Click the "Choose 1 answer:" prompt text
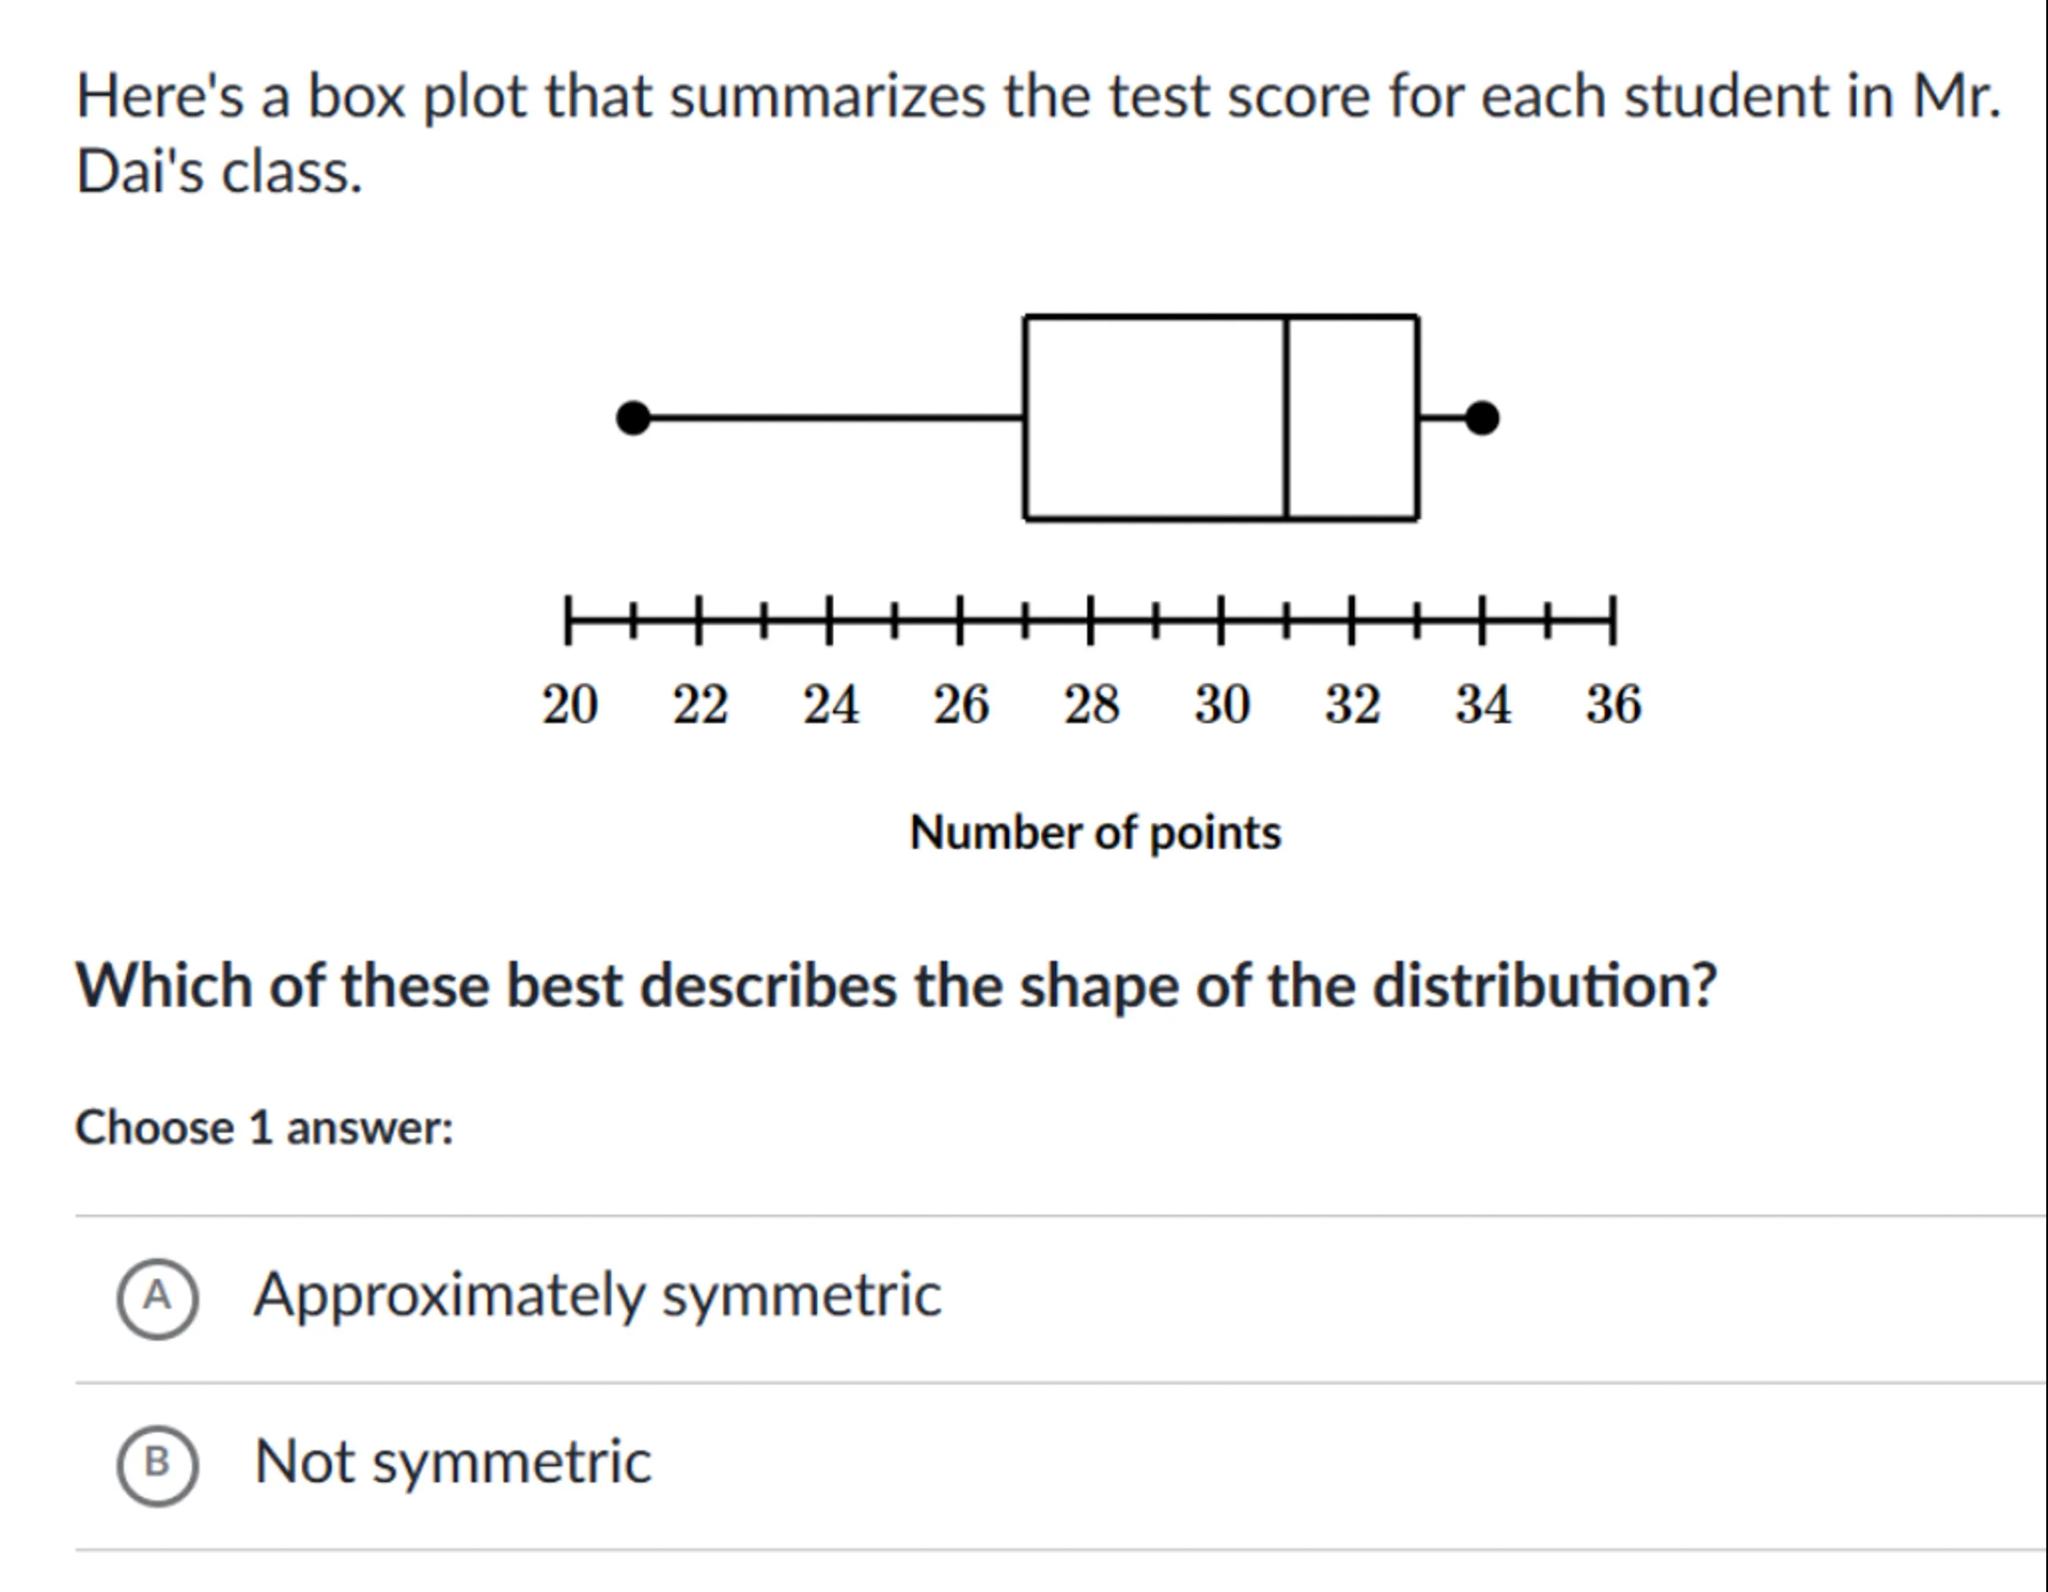The width and height of the screenshot is (2048, 1592). (264, 1128)
